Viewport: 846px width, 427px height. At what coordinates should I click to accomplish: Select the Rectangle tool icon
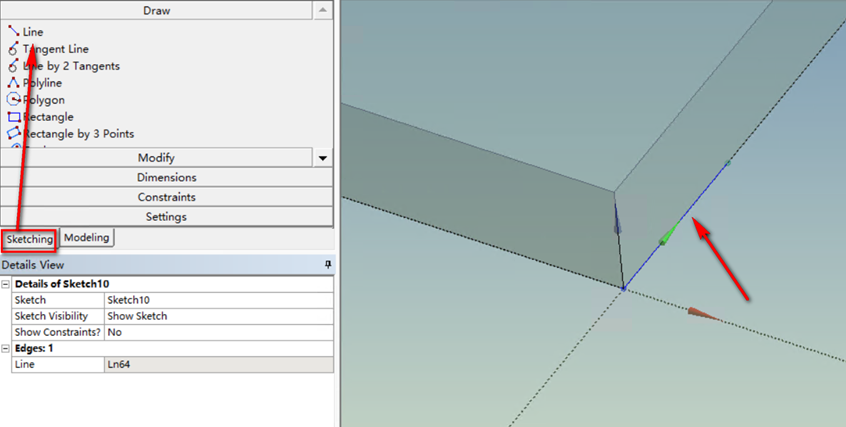pos(13,117)
